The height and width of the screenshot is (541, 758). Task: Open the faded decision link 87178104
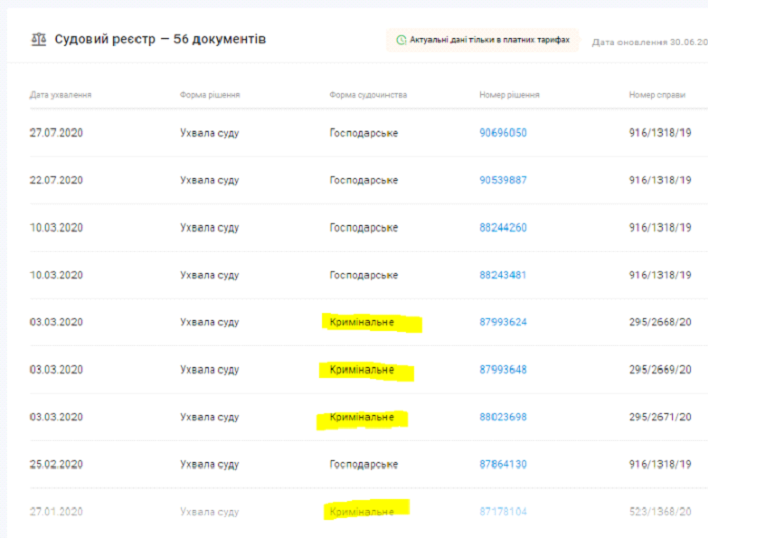tap(503, 512)
